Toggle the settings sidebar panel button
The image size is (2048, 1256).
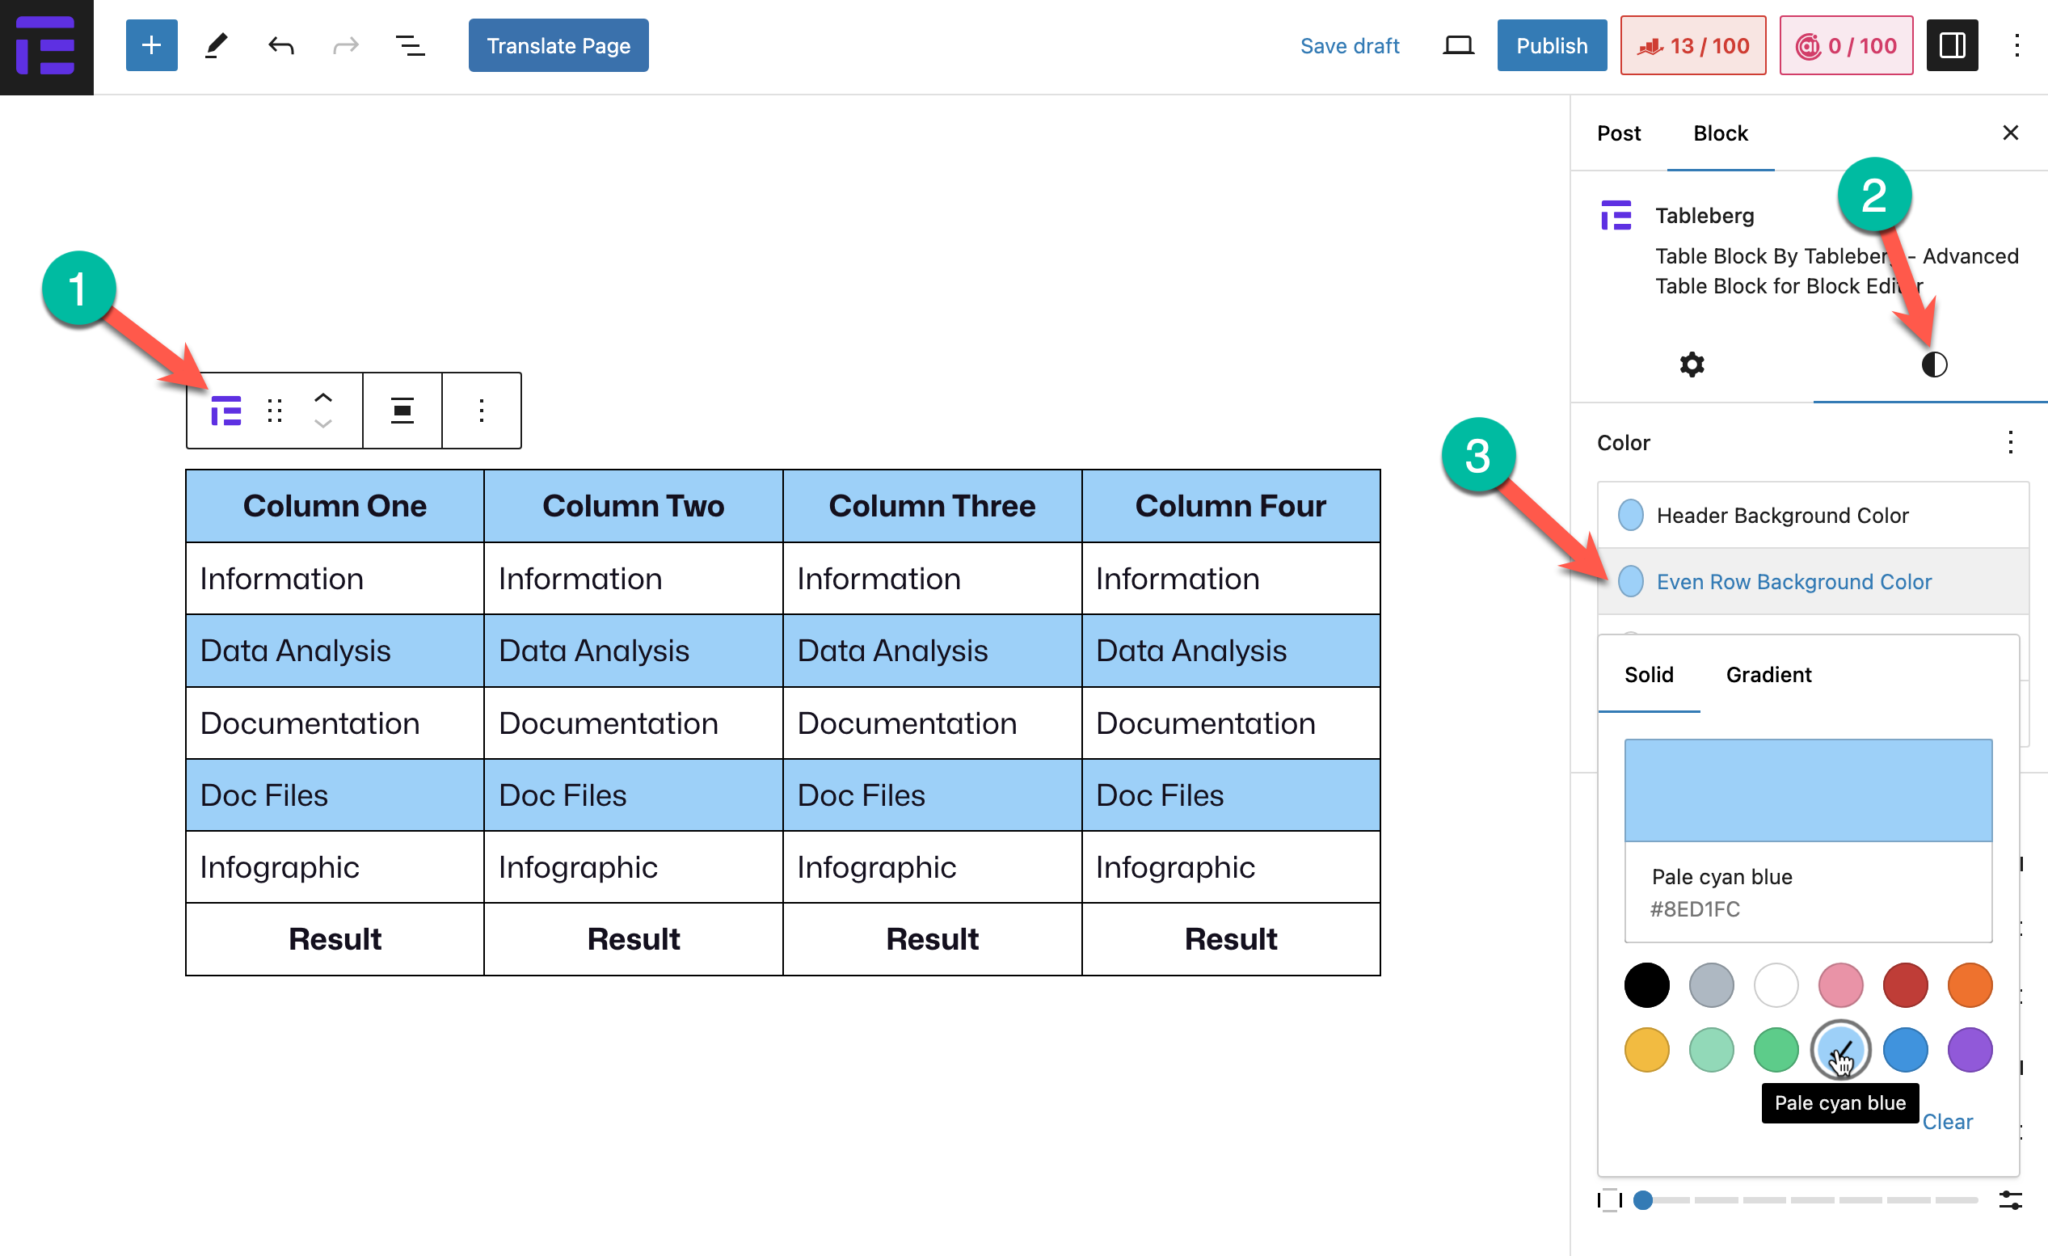coord(1952,46)
